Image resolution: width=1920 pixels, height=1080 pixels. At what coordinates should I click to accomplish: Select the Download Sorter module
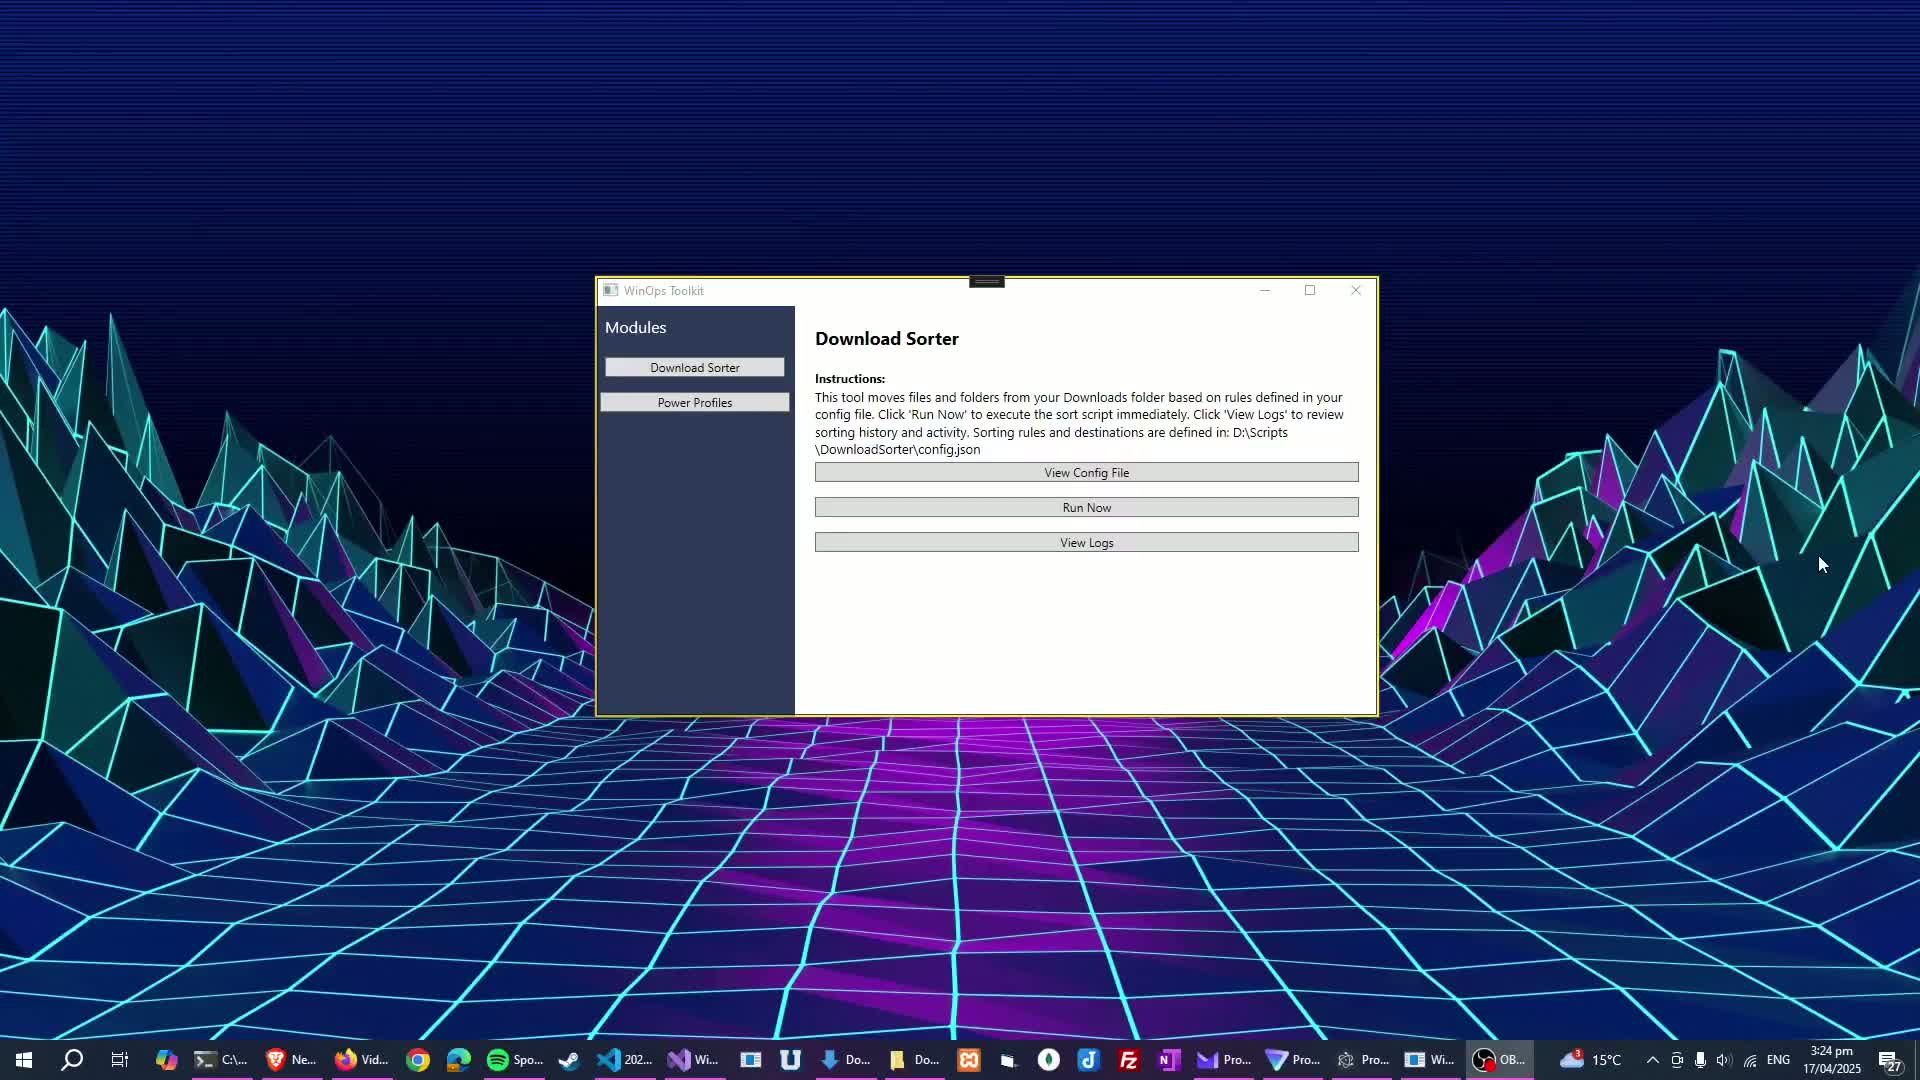tap(694, 367)
